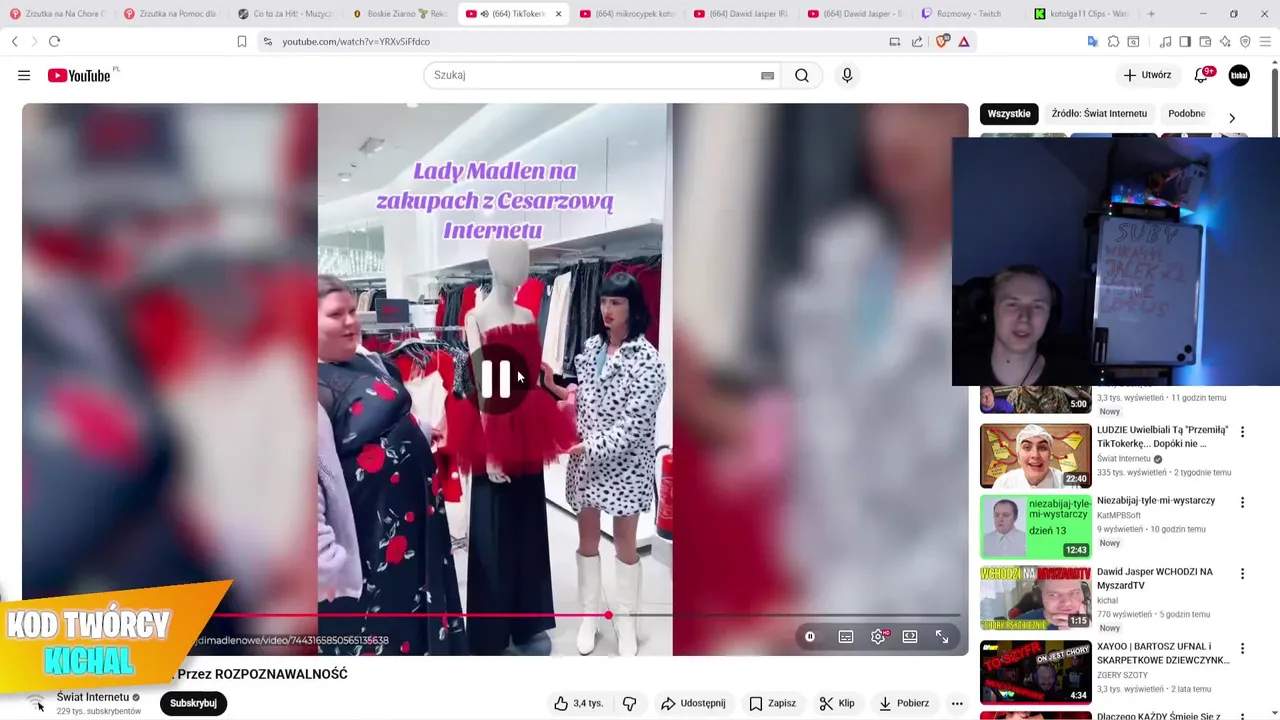The image size is (1280, 720).
Task: Open video title Niezabijaj-tyle-mi-wystarczy
Action: click(x=1156, y=500)
